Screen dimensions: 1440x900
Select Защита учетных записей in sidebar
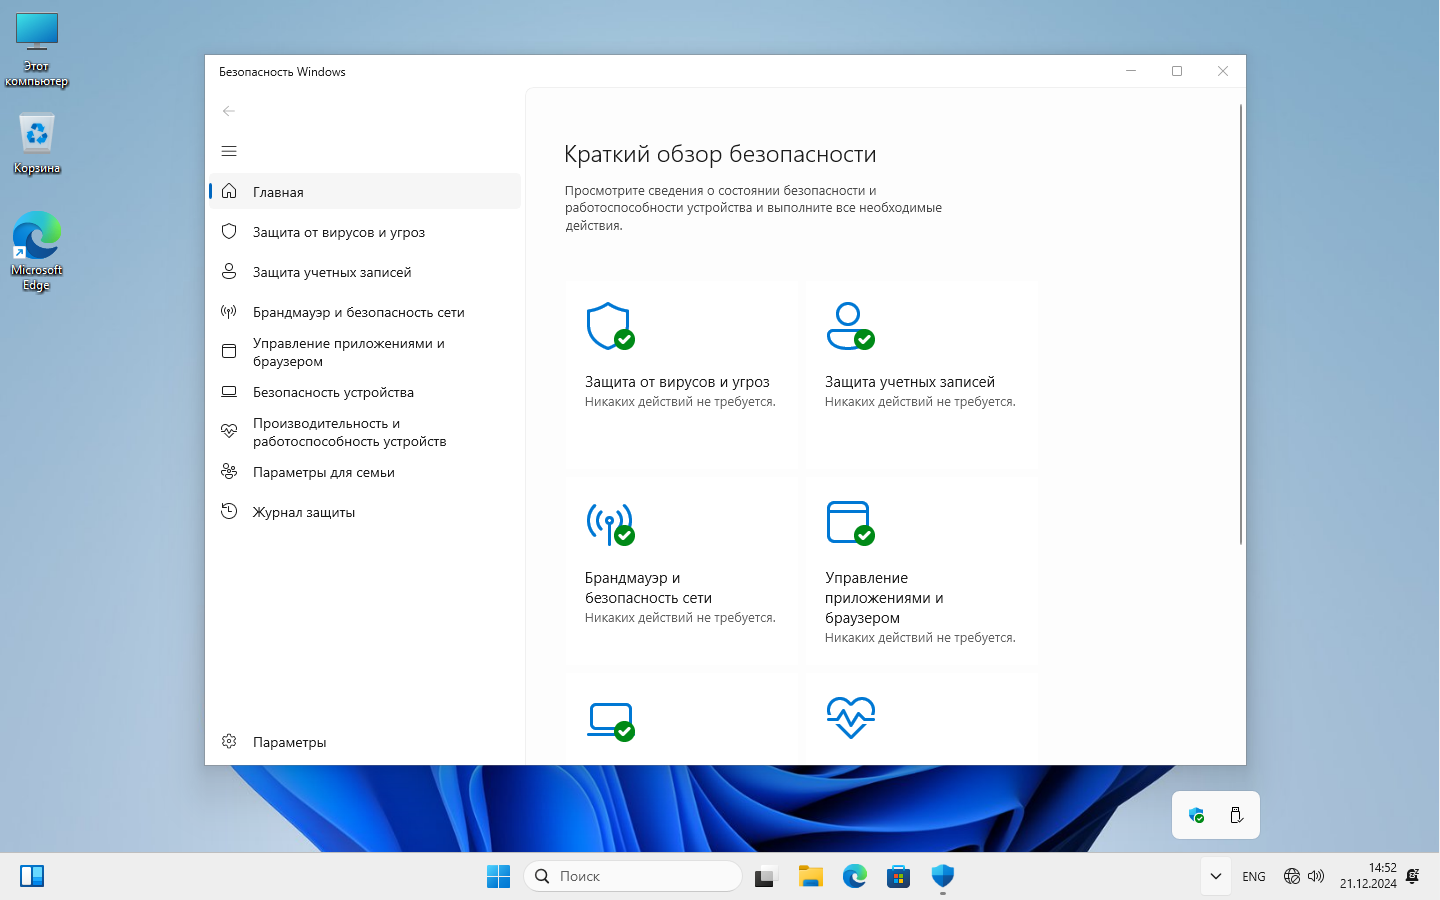tap(365, 271)
